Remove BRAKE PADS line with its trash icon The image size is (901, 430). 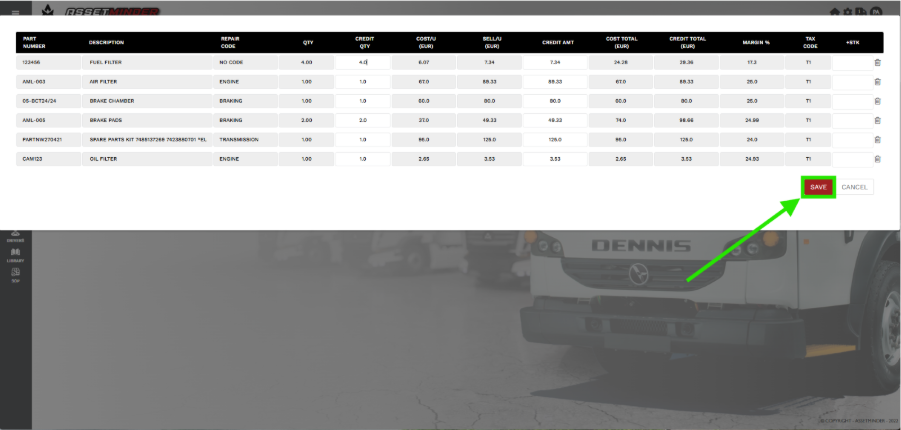(877, 121)
